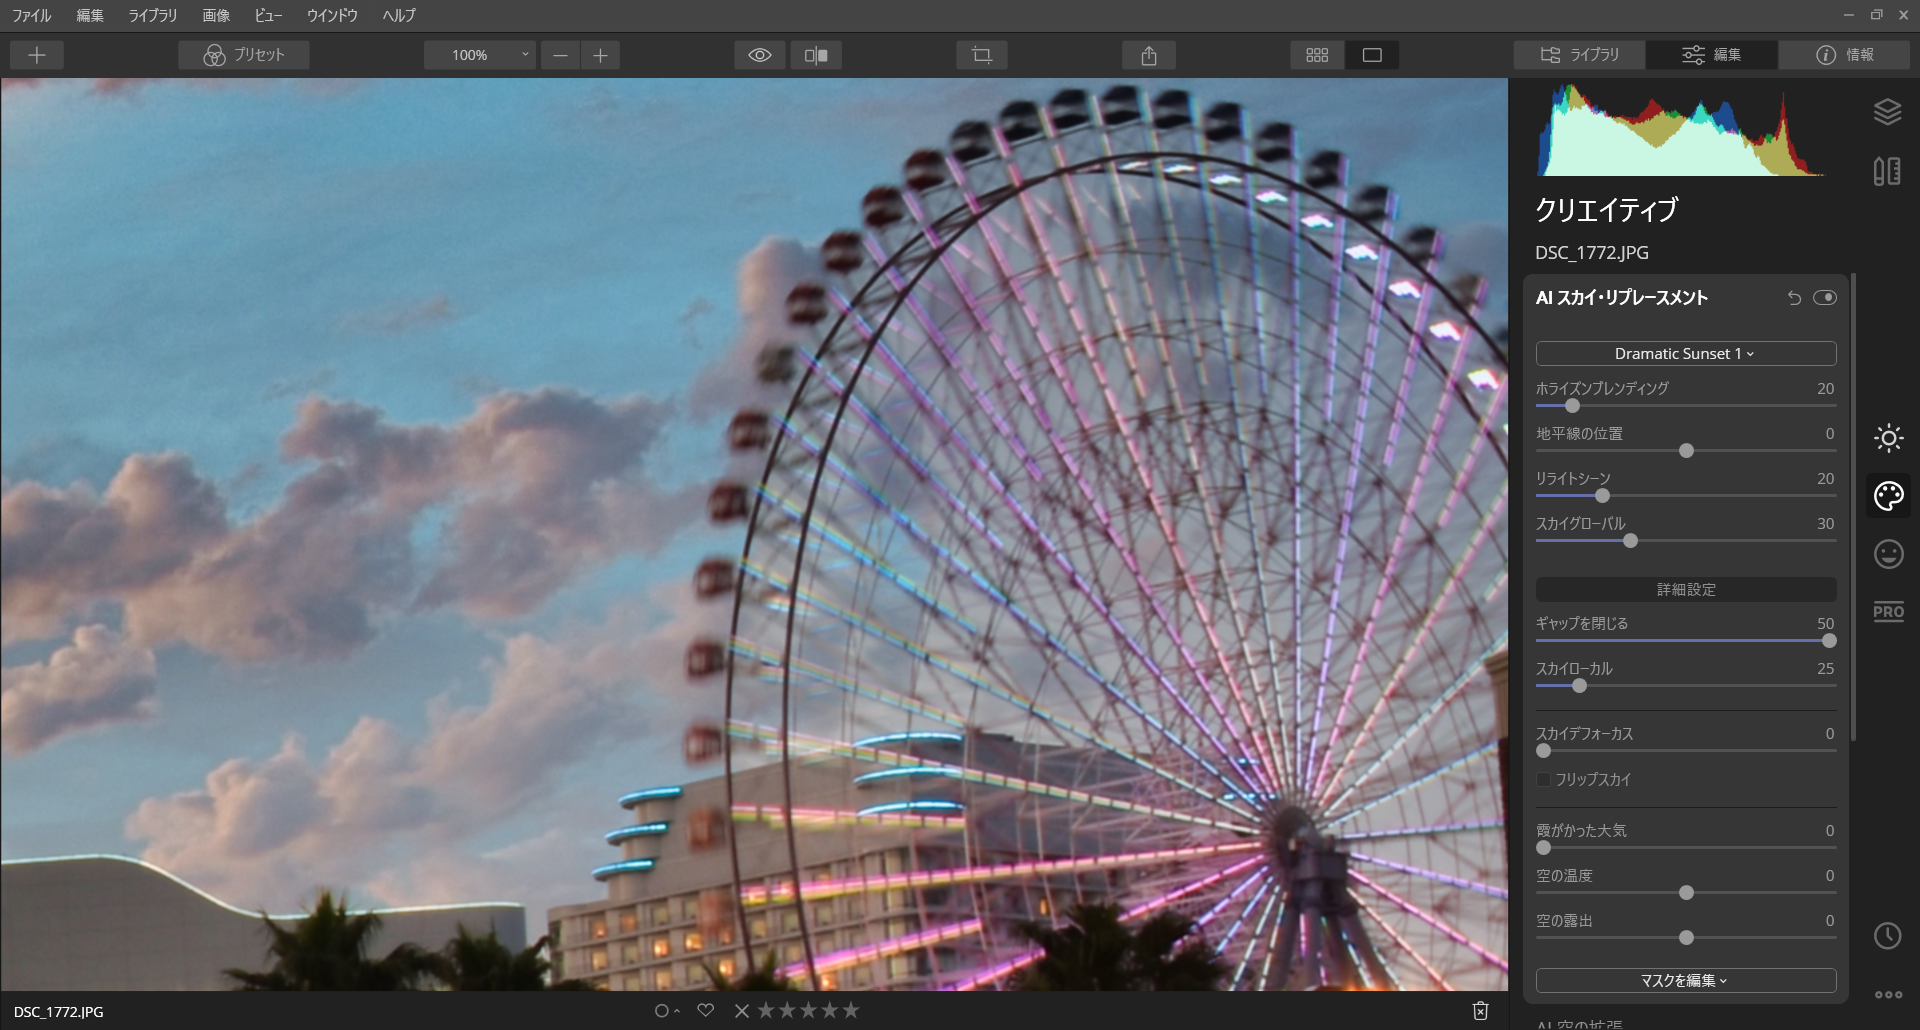Image resolution: width=1920 pixels, height=1030 pixels.
Task: Adjust the ギャップを閉じる slider handle
Action: [x=1829, y=641]
